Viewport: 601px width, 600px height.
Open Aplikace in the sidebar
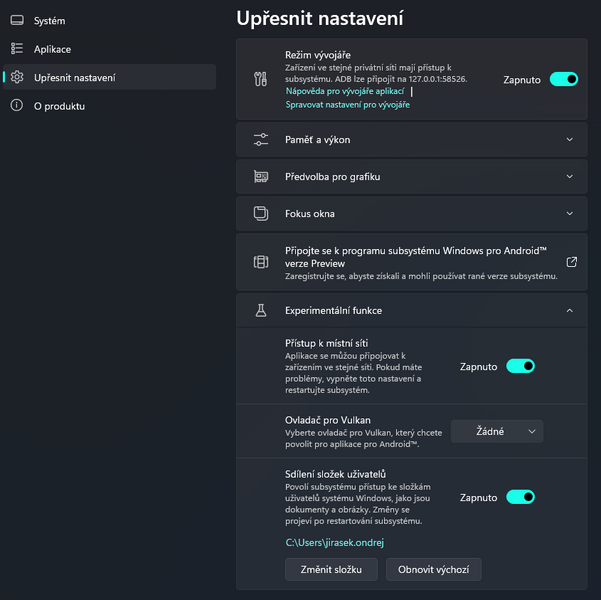pos(52,49)
